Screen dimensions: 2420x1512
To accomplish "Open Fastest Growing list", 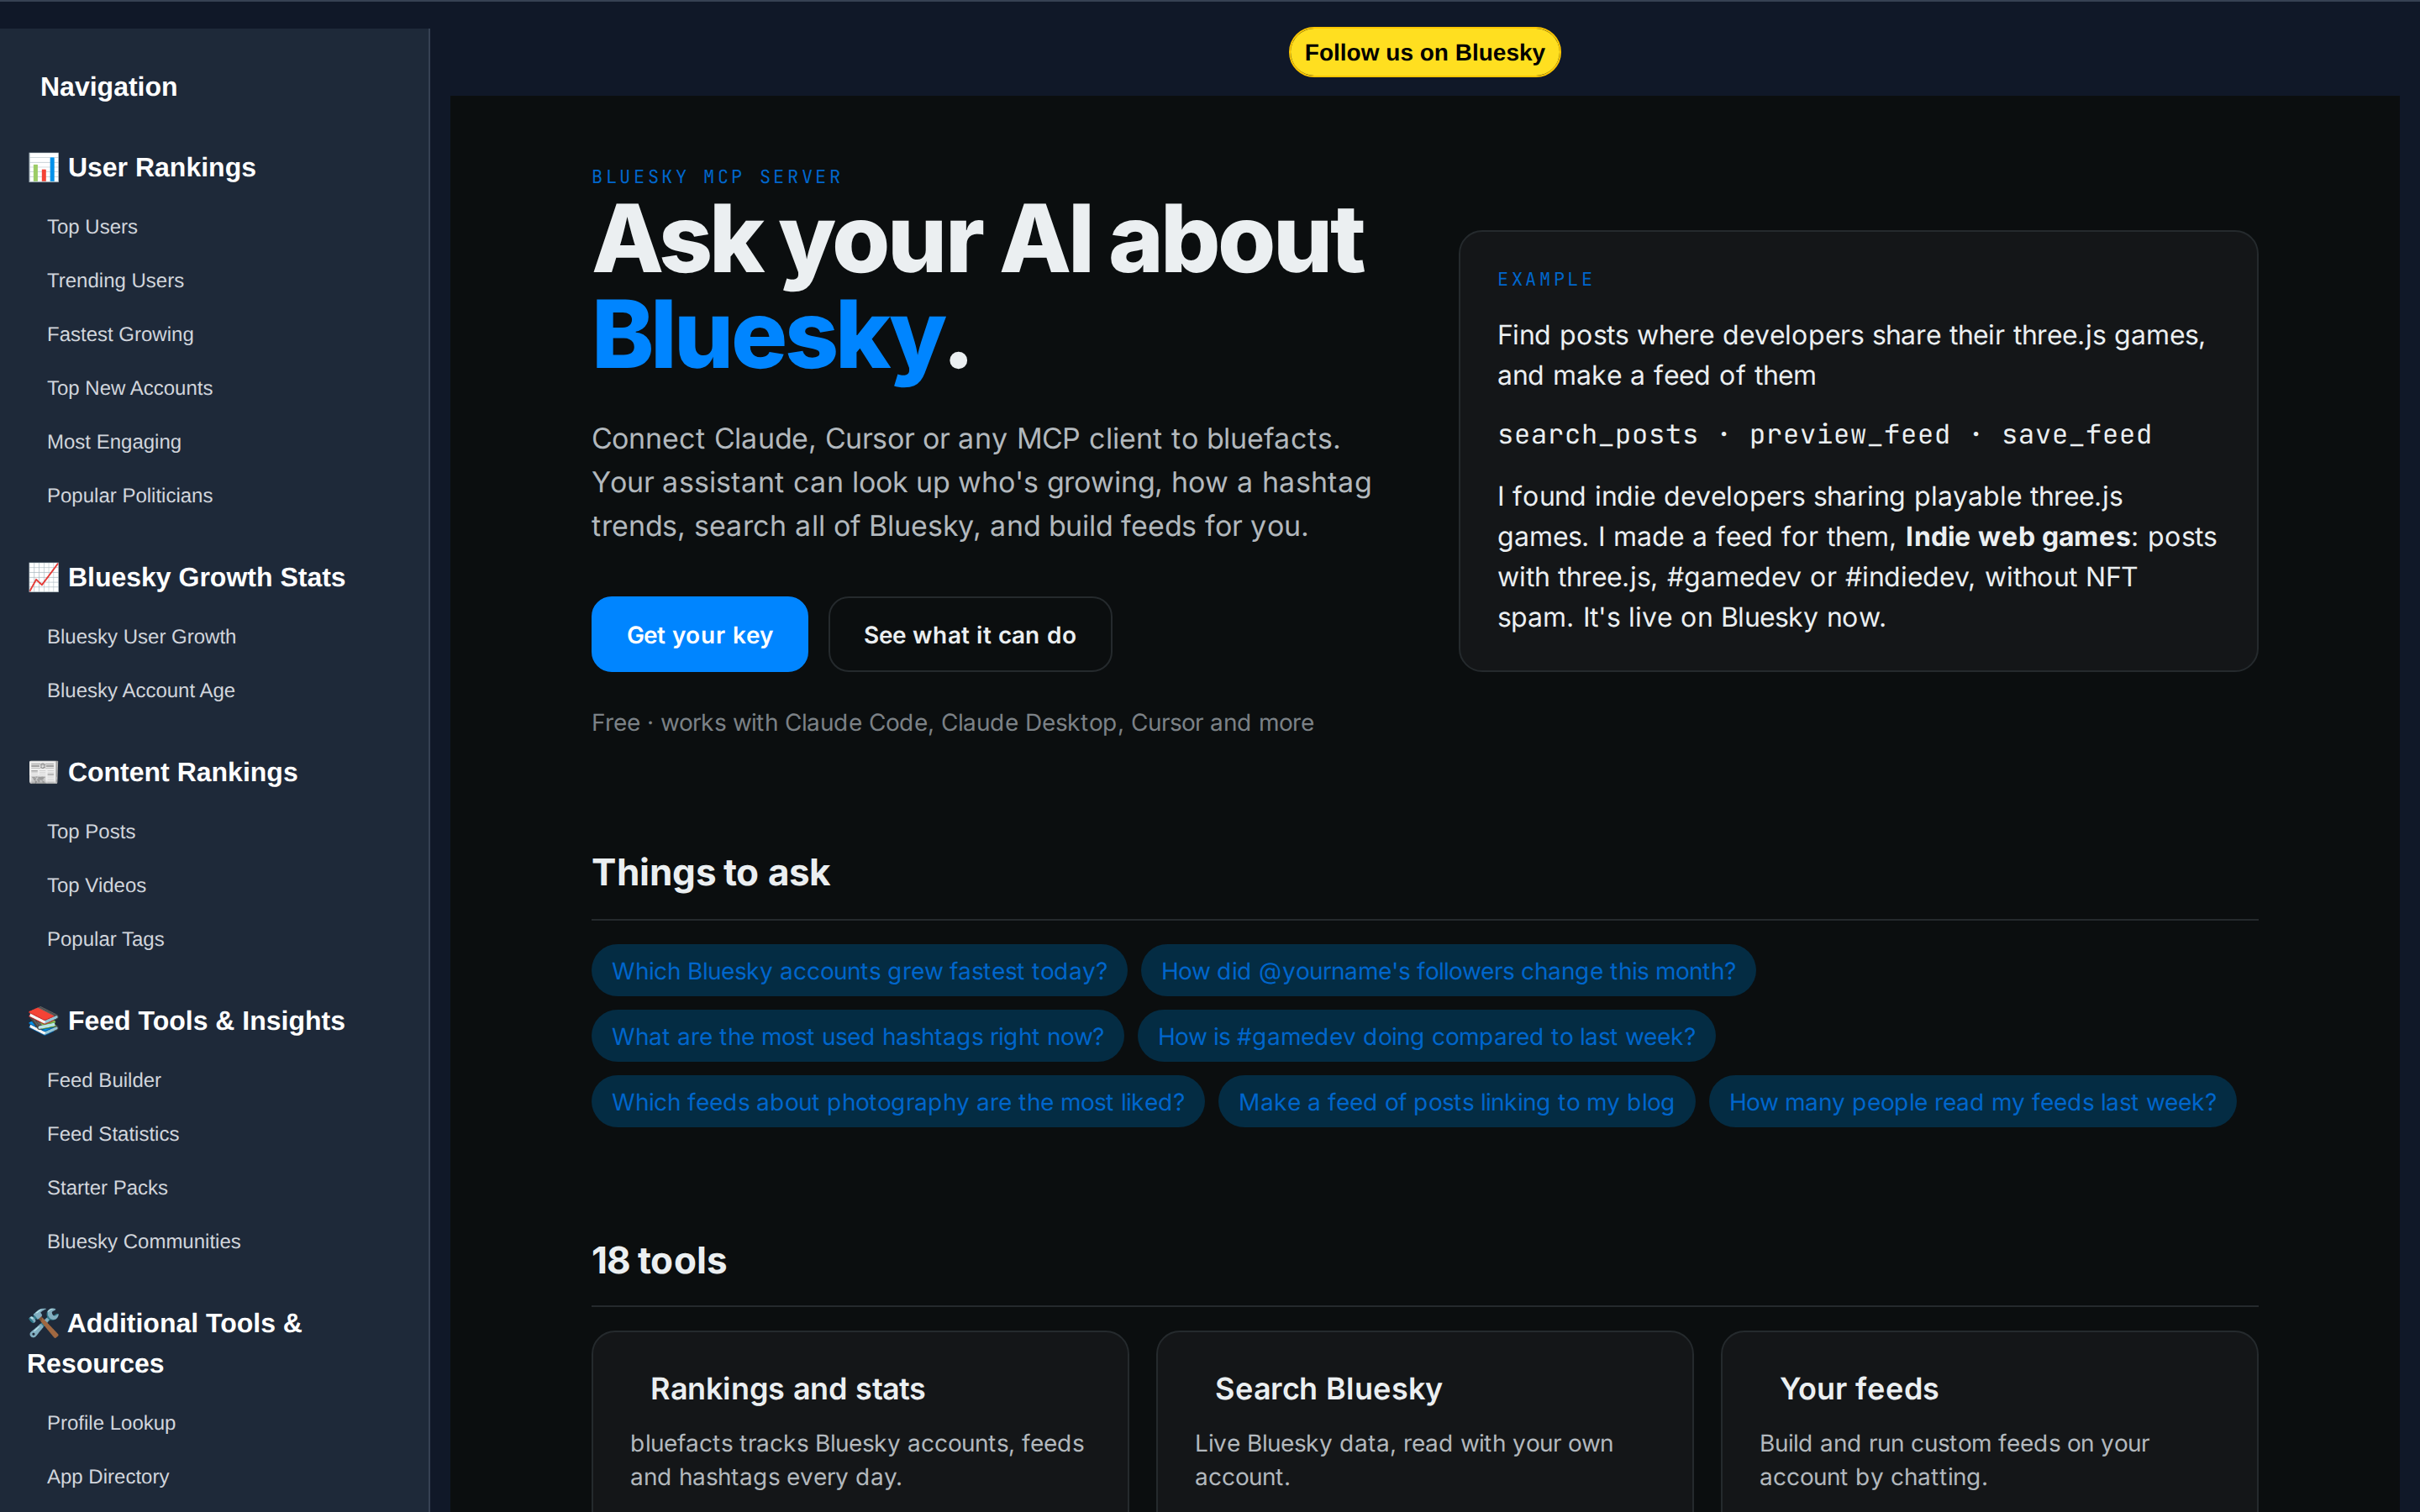I will point(120,334).
